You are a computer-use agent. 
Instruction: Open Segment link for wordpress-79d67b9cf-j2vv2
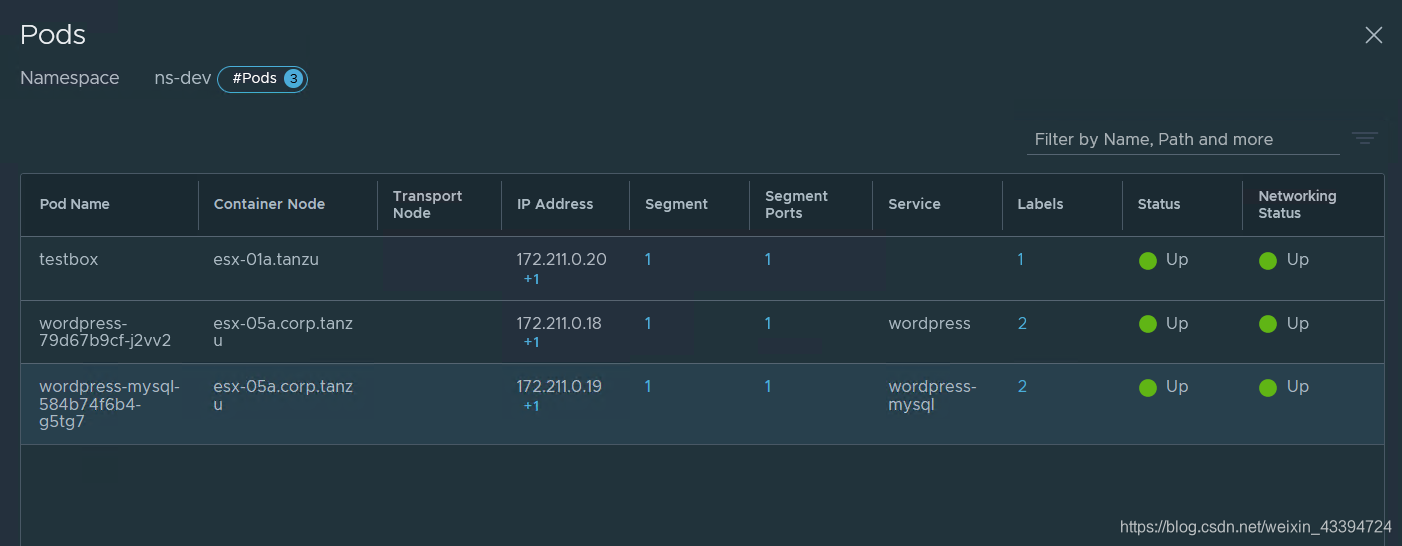648,323
